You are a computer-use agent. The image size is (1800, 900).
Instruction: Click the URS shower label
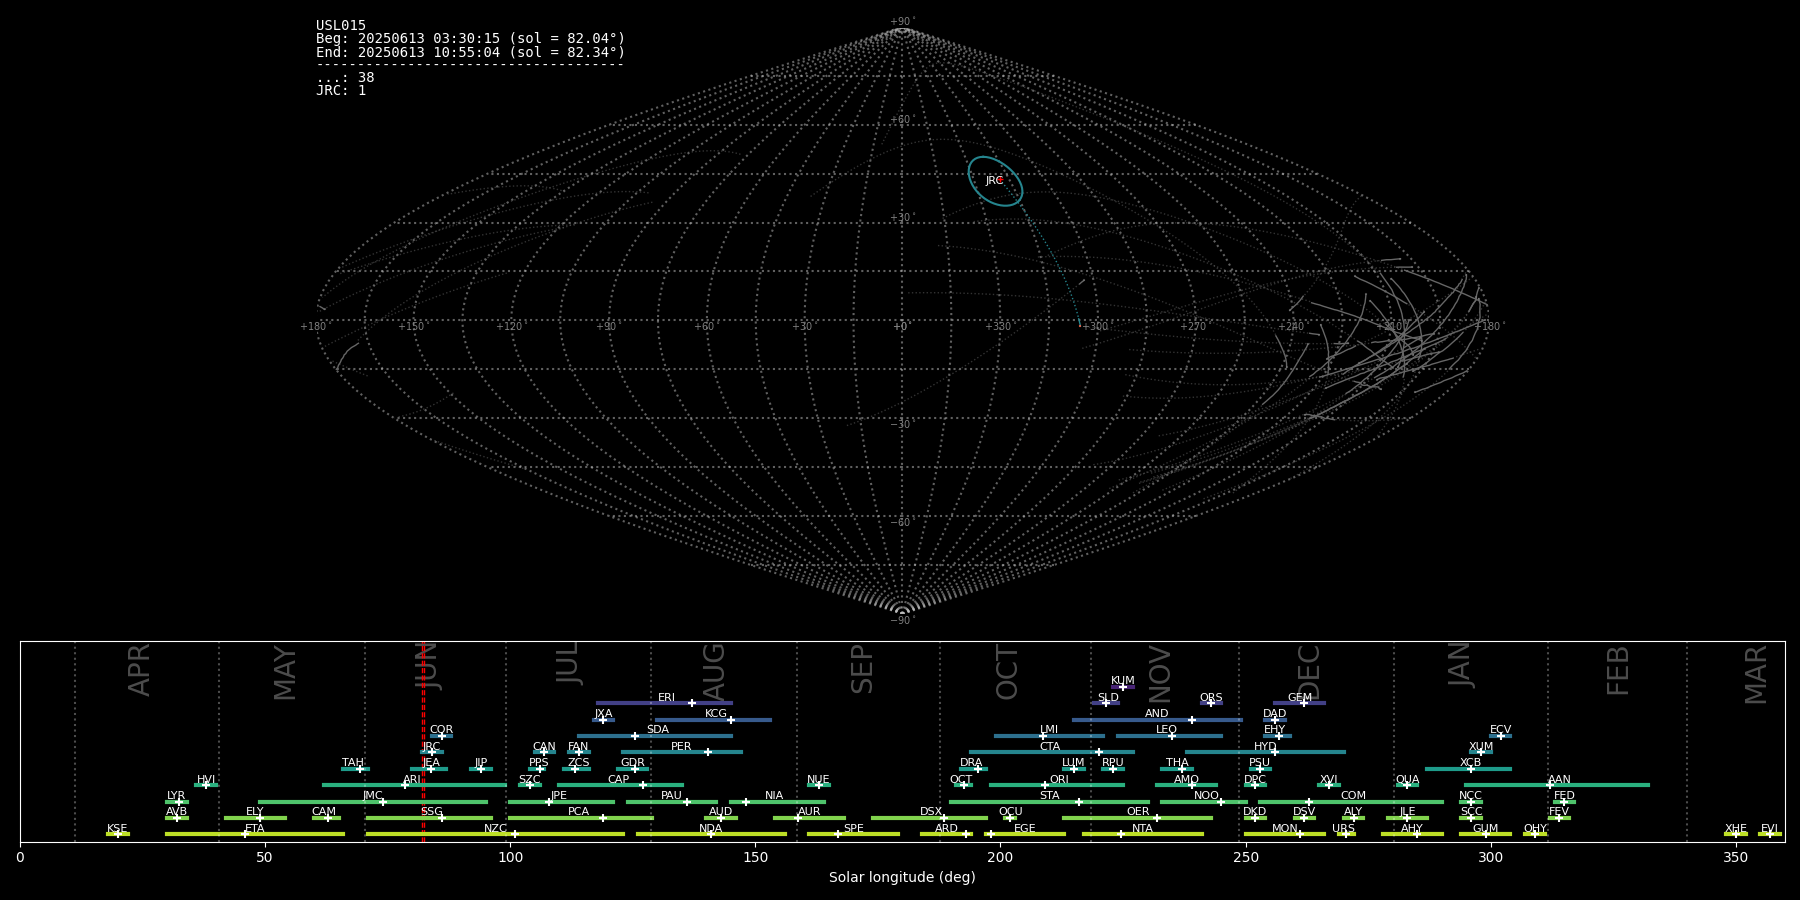1343,828
